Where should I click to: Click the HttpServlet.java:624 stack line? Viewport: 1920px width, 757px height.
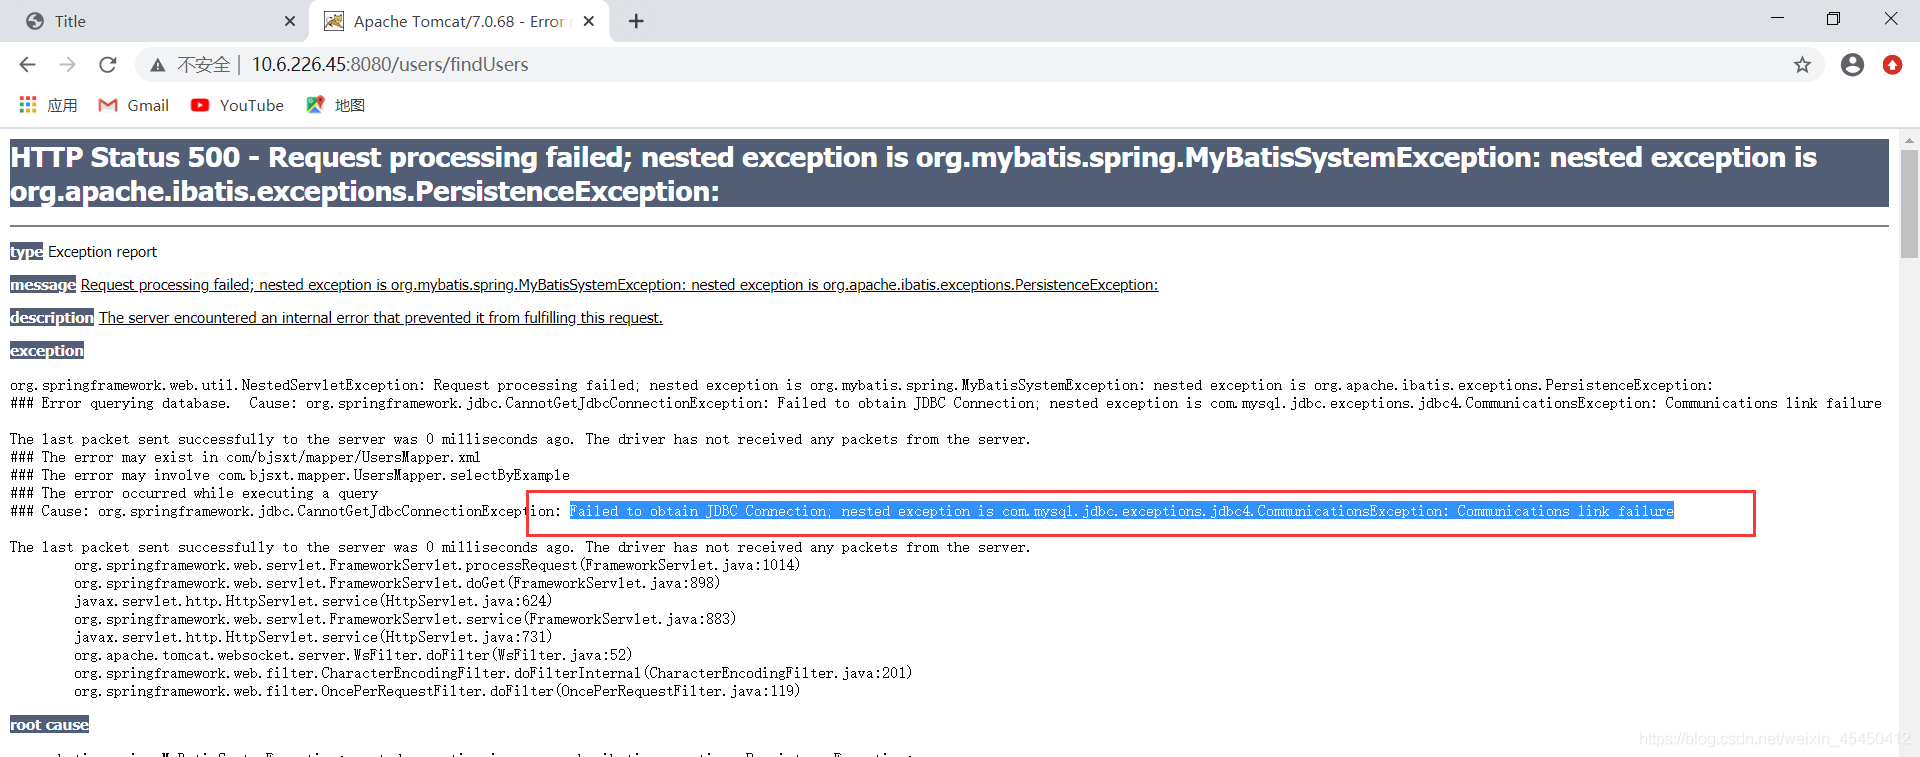[x=313, y=601]
